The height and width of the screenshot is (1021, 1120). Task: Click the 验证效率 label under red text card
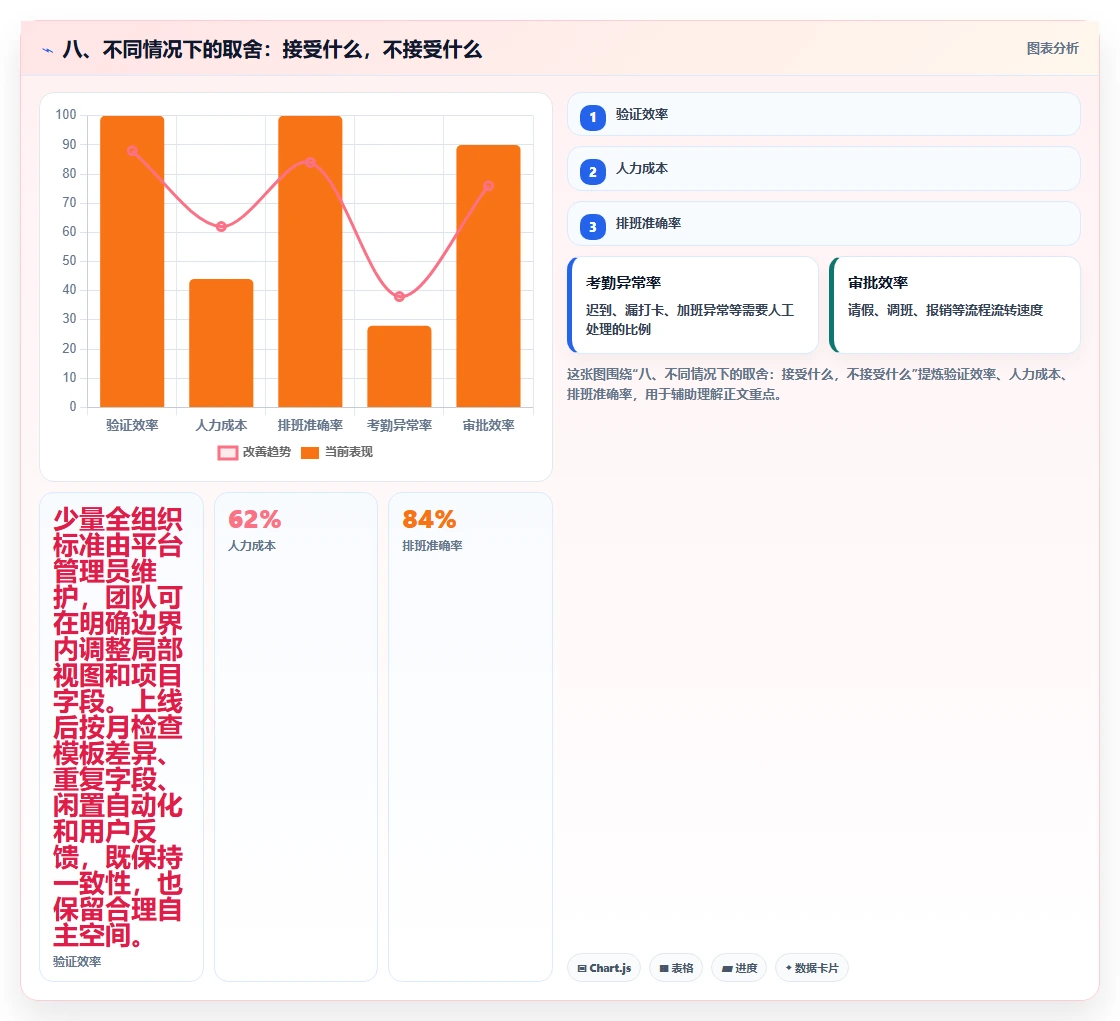click(x=77, y=962)
